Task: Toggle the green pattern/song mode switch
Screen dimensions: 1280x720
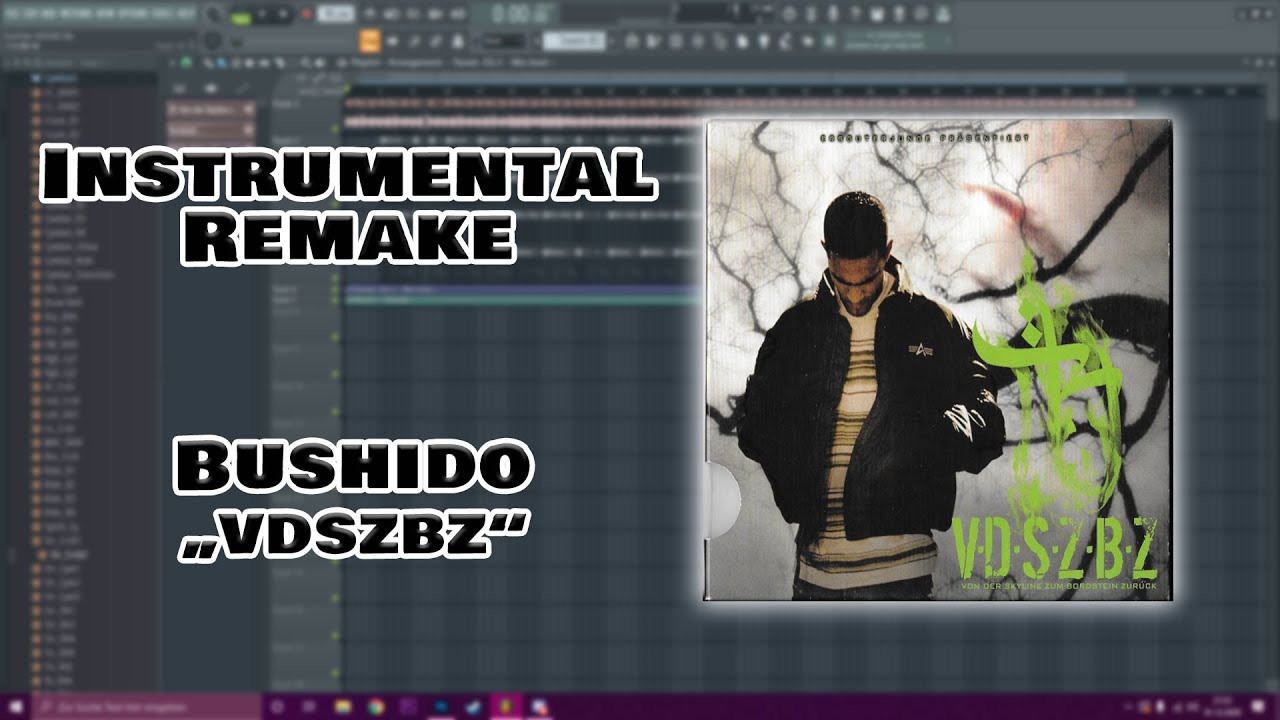Action: (x=241, y=16)
